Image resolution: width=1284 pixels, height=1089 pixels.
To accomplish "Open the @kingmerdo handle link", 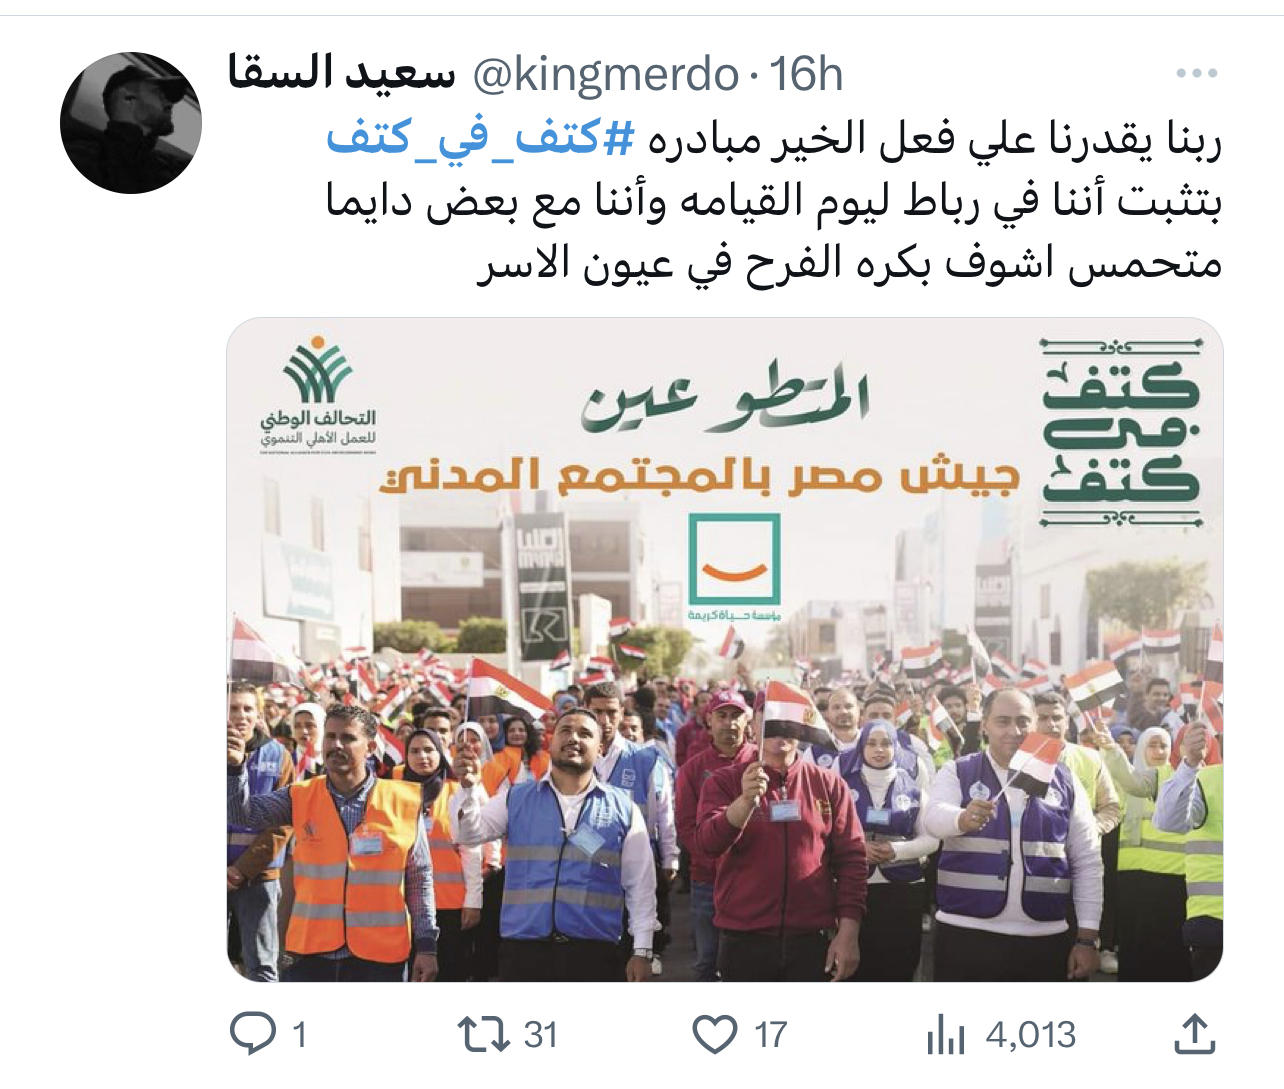I will [605, 75].
